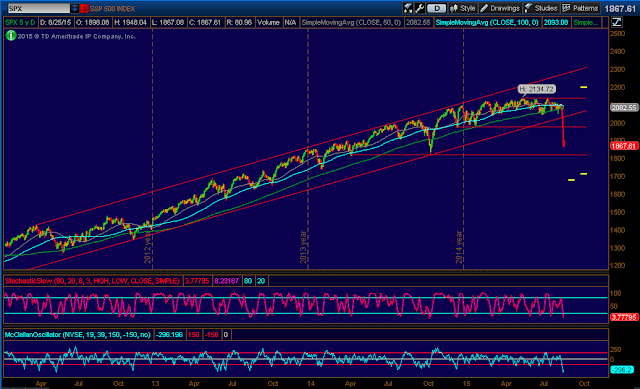Screen dimensions: 640x389
Task: Click the green info icon
Action: pyautogui.click(x=11, y=36)
